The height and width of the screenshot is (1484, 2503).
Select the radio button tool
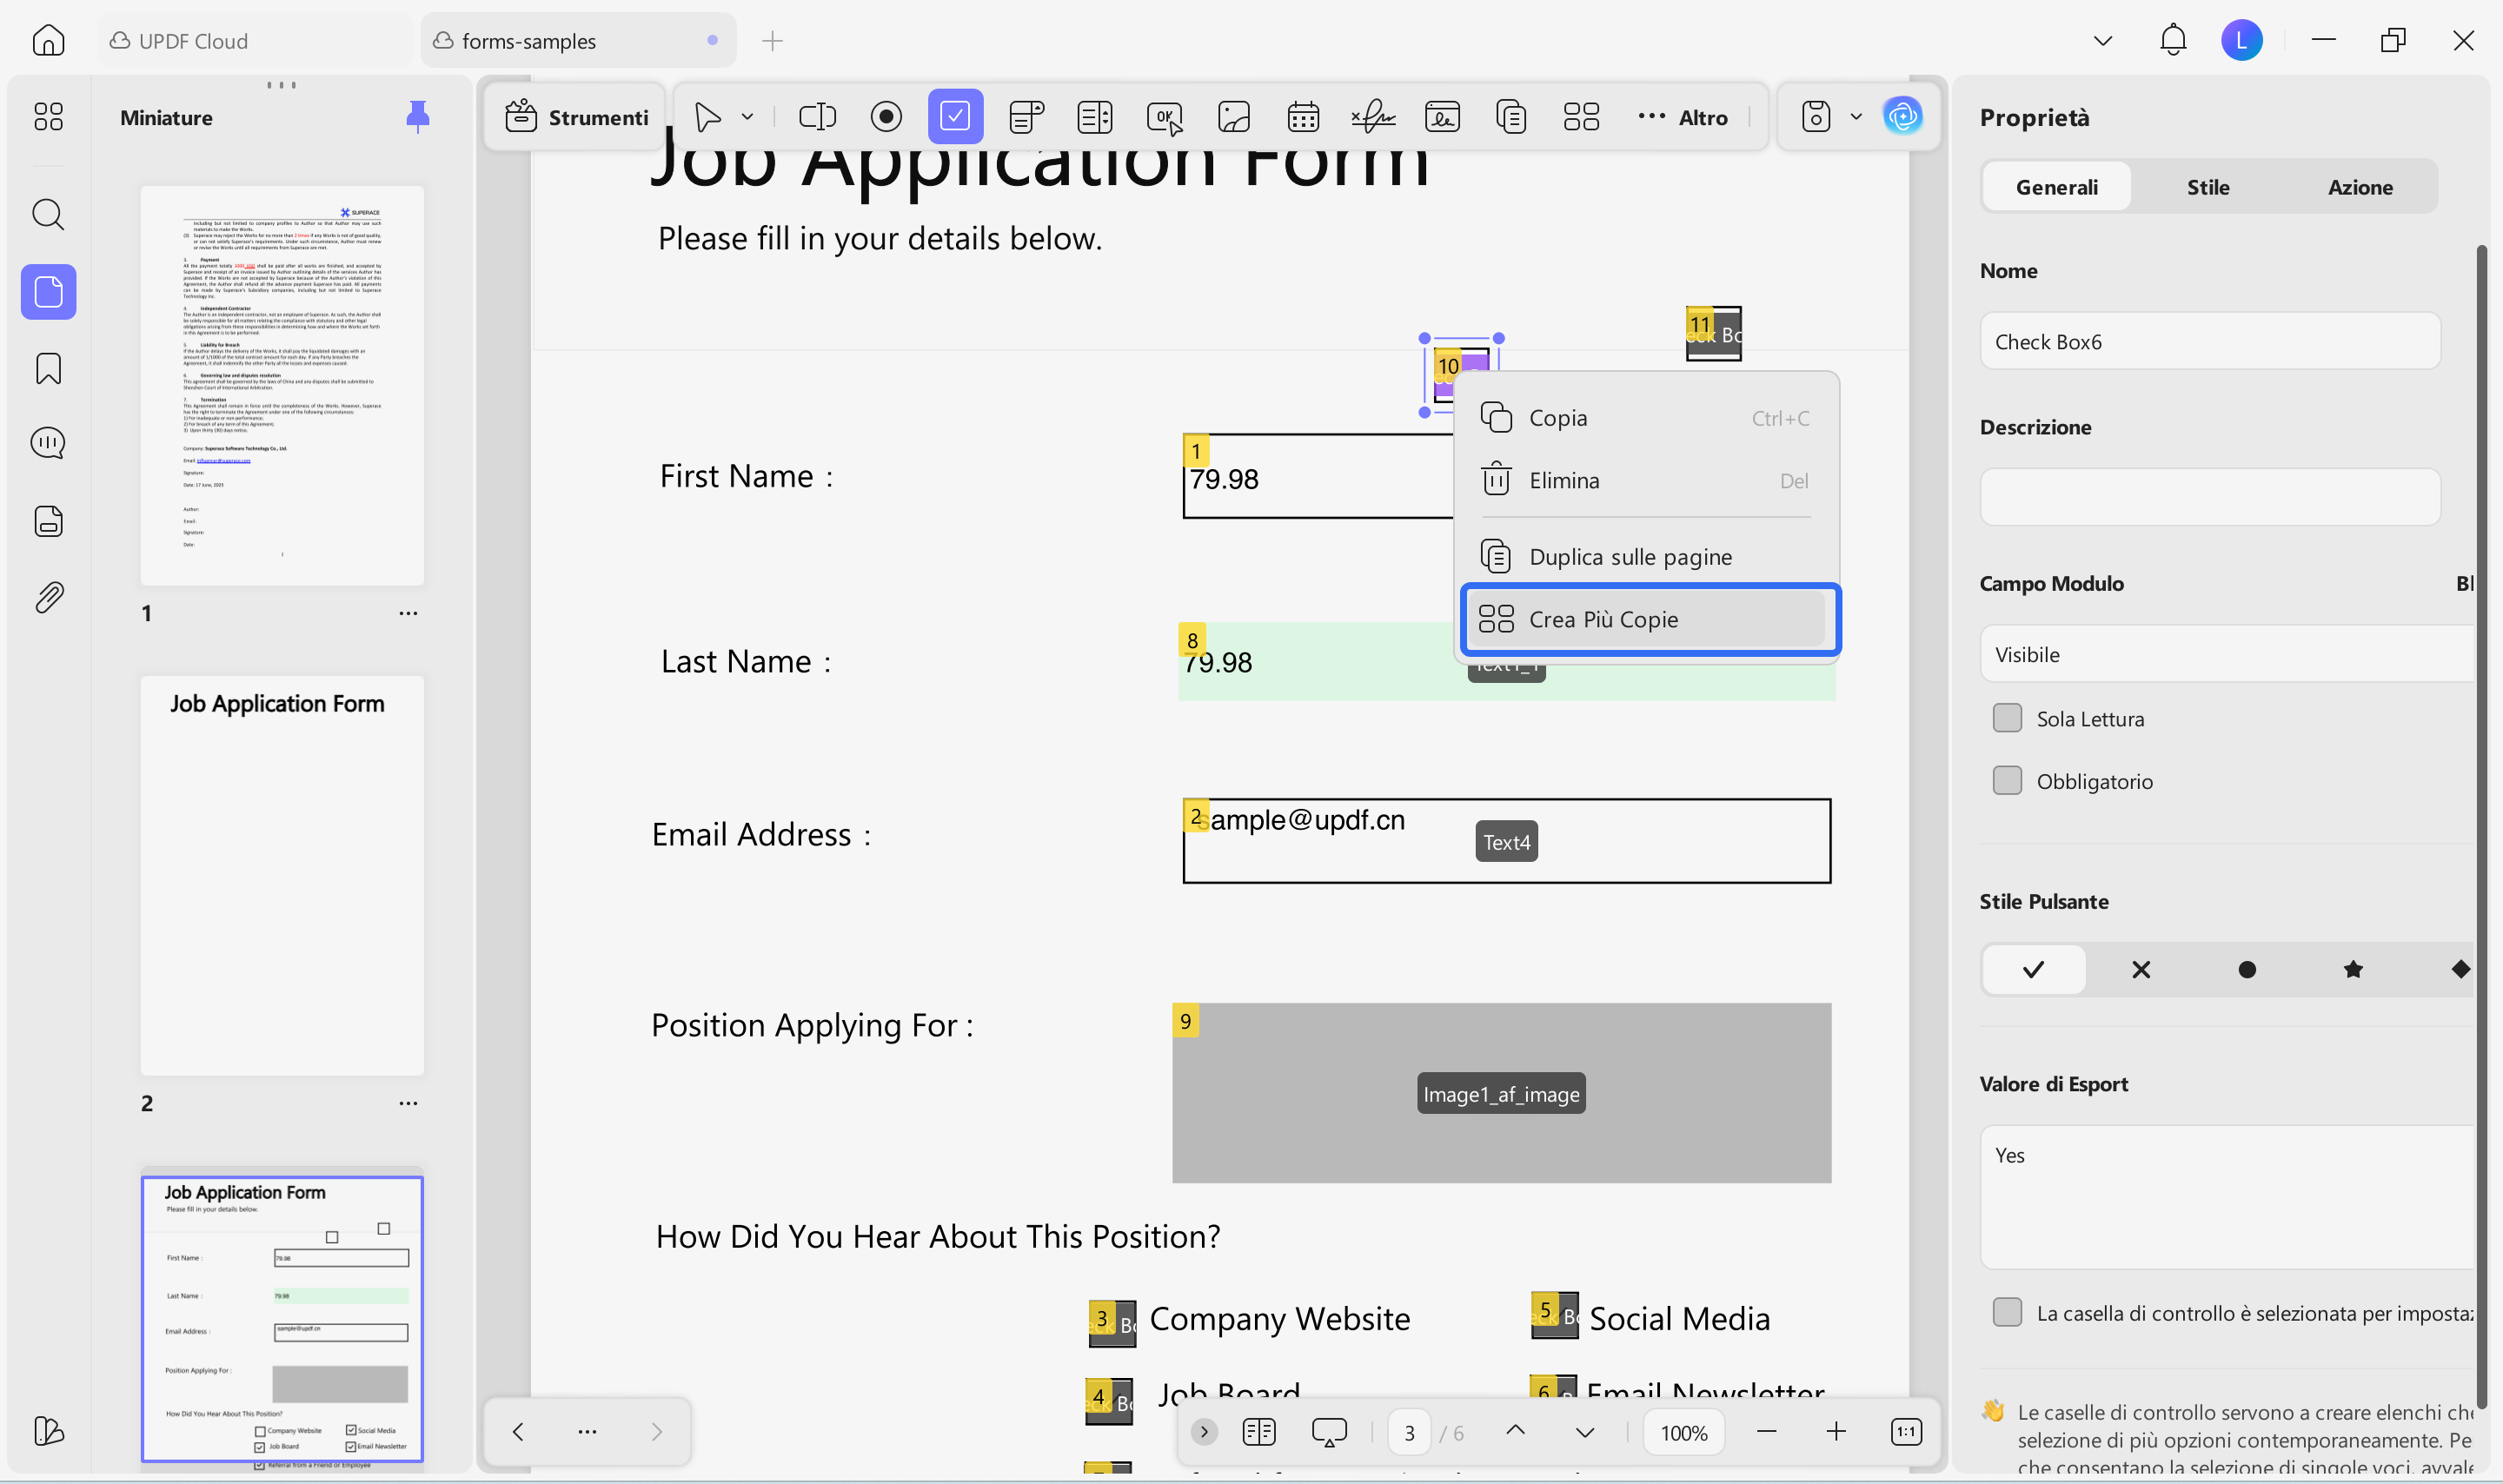point(886,117)
